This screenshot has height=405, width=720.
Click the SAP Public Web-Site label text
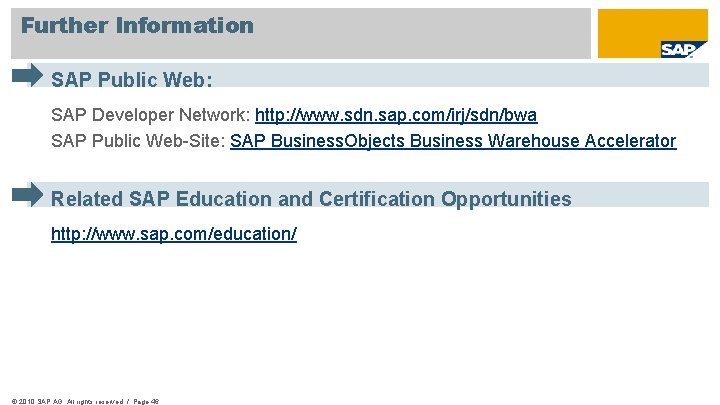138,141
